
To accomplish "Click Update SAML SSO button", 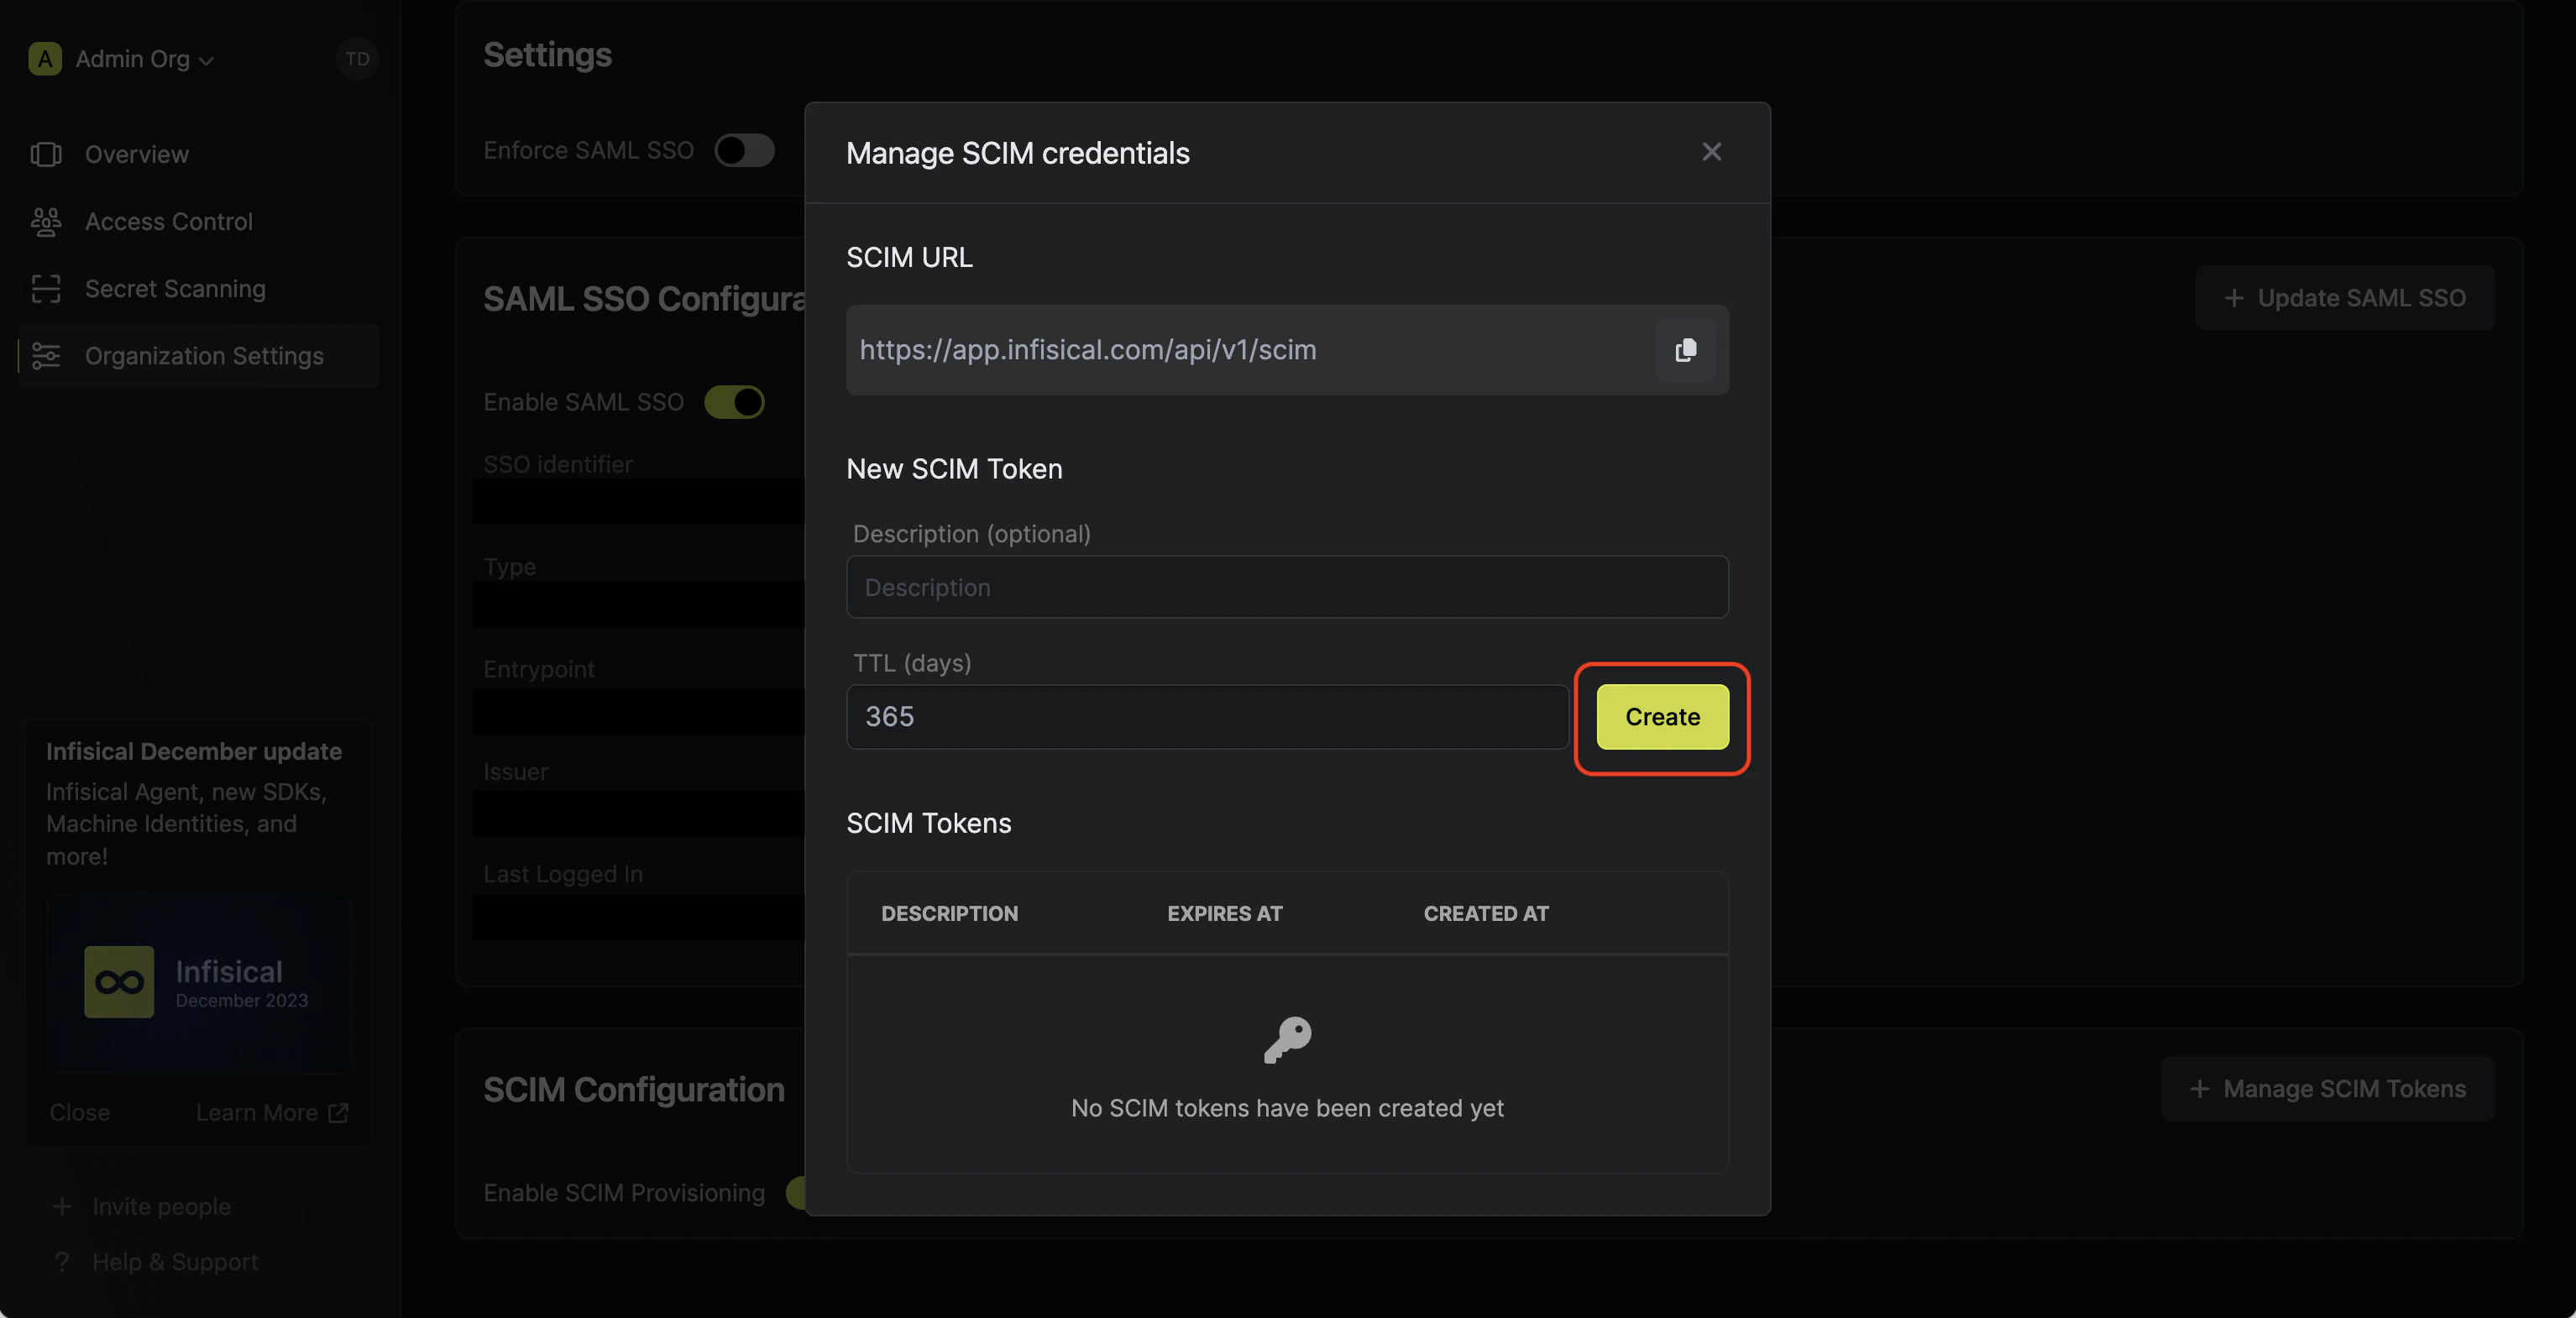I will click(2344, 298).
